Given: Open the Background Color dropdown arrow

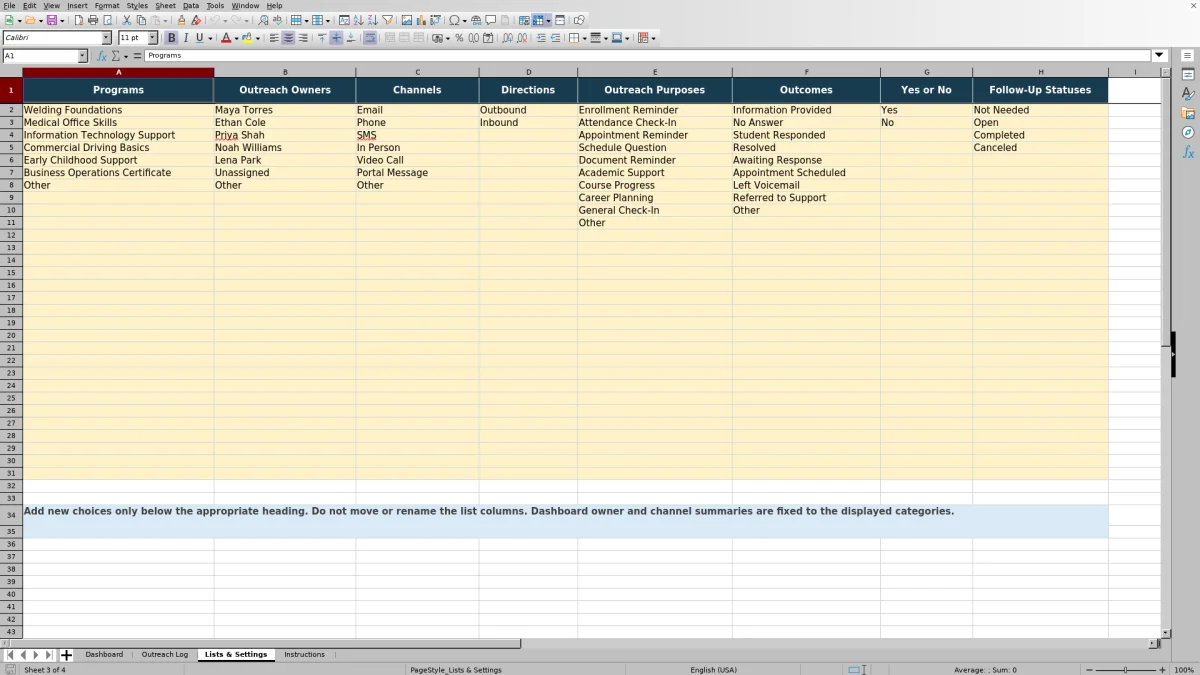Looking at the screenshot, I should [258, 38].
